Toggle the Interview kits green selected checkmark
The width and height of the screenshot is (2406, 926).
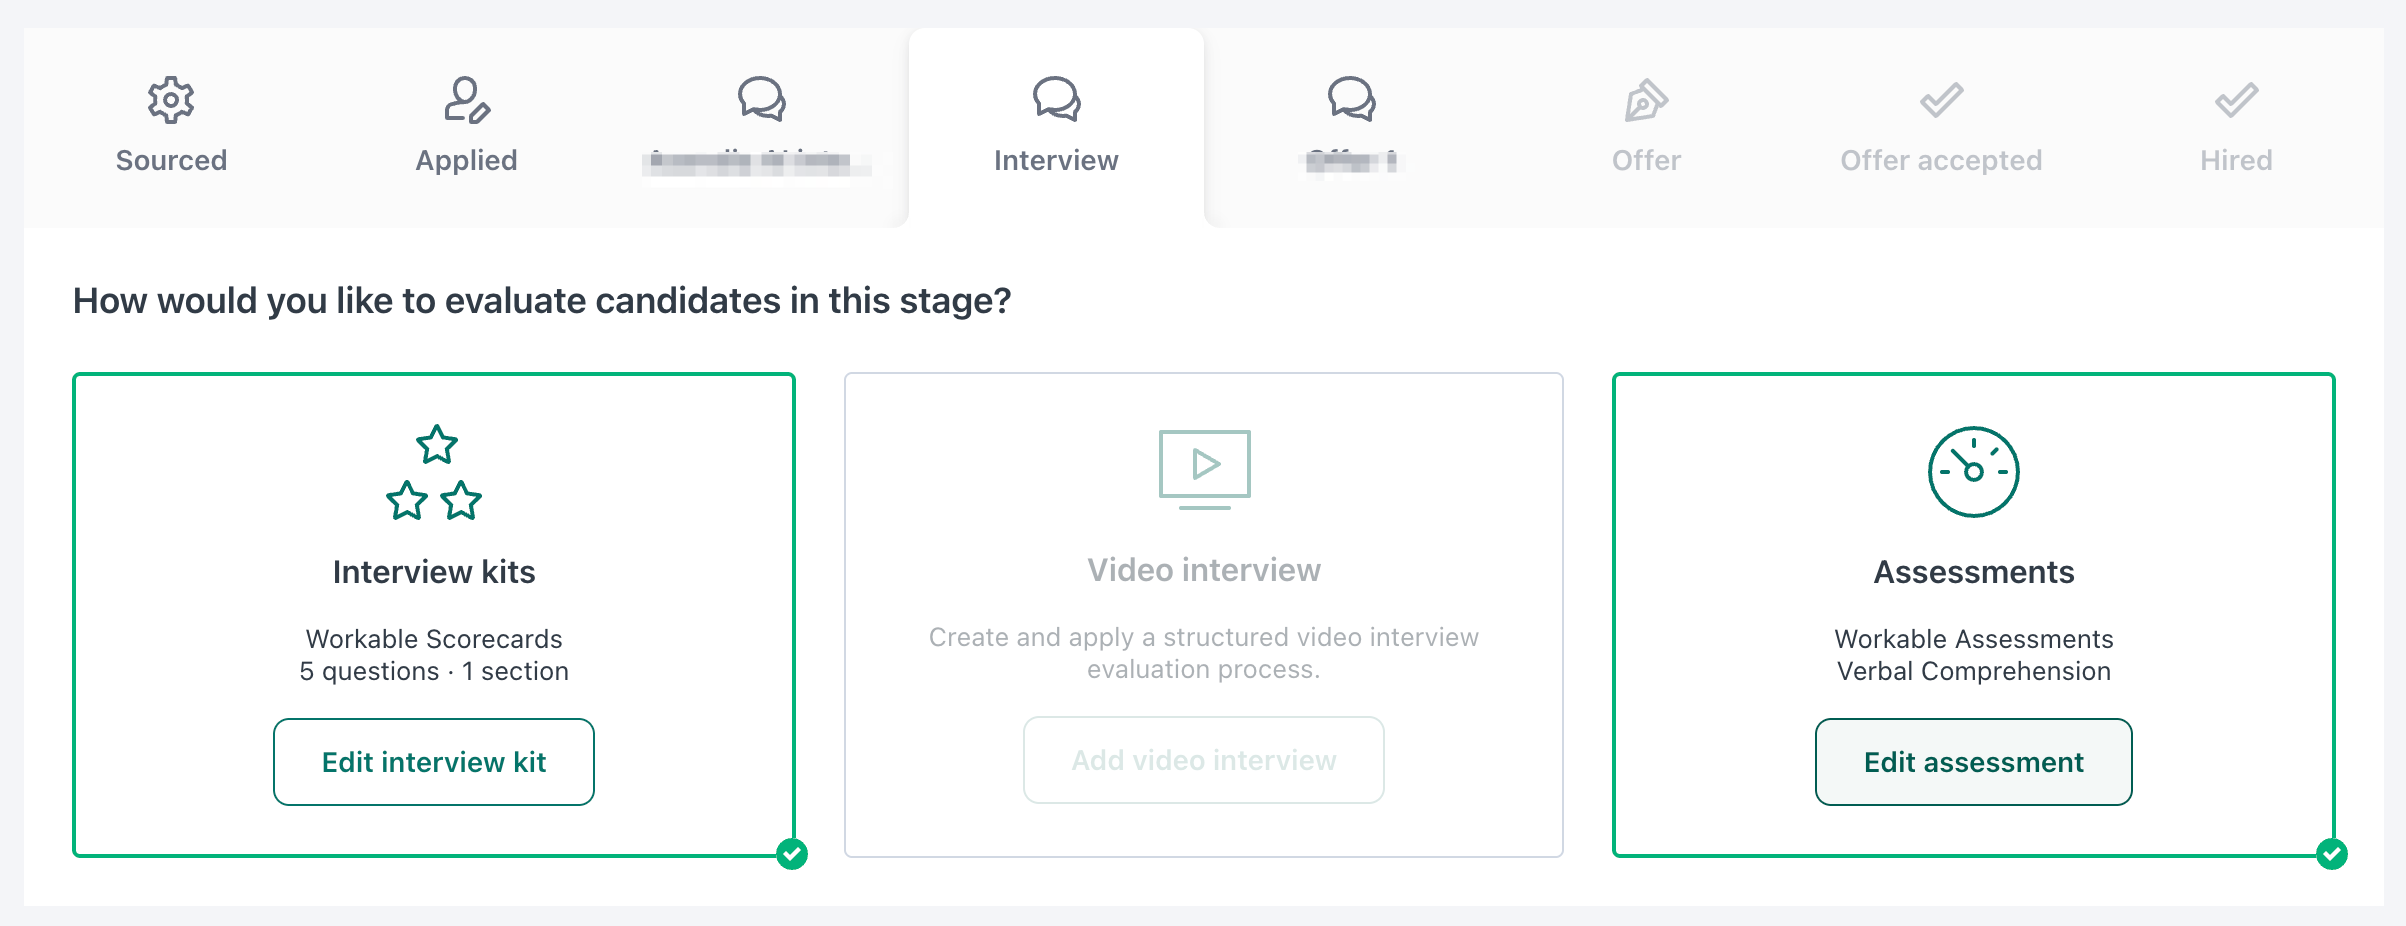pyautogui.click(x=792, y=854)
